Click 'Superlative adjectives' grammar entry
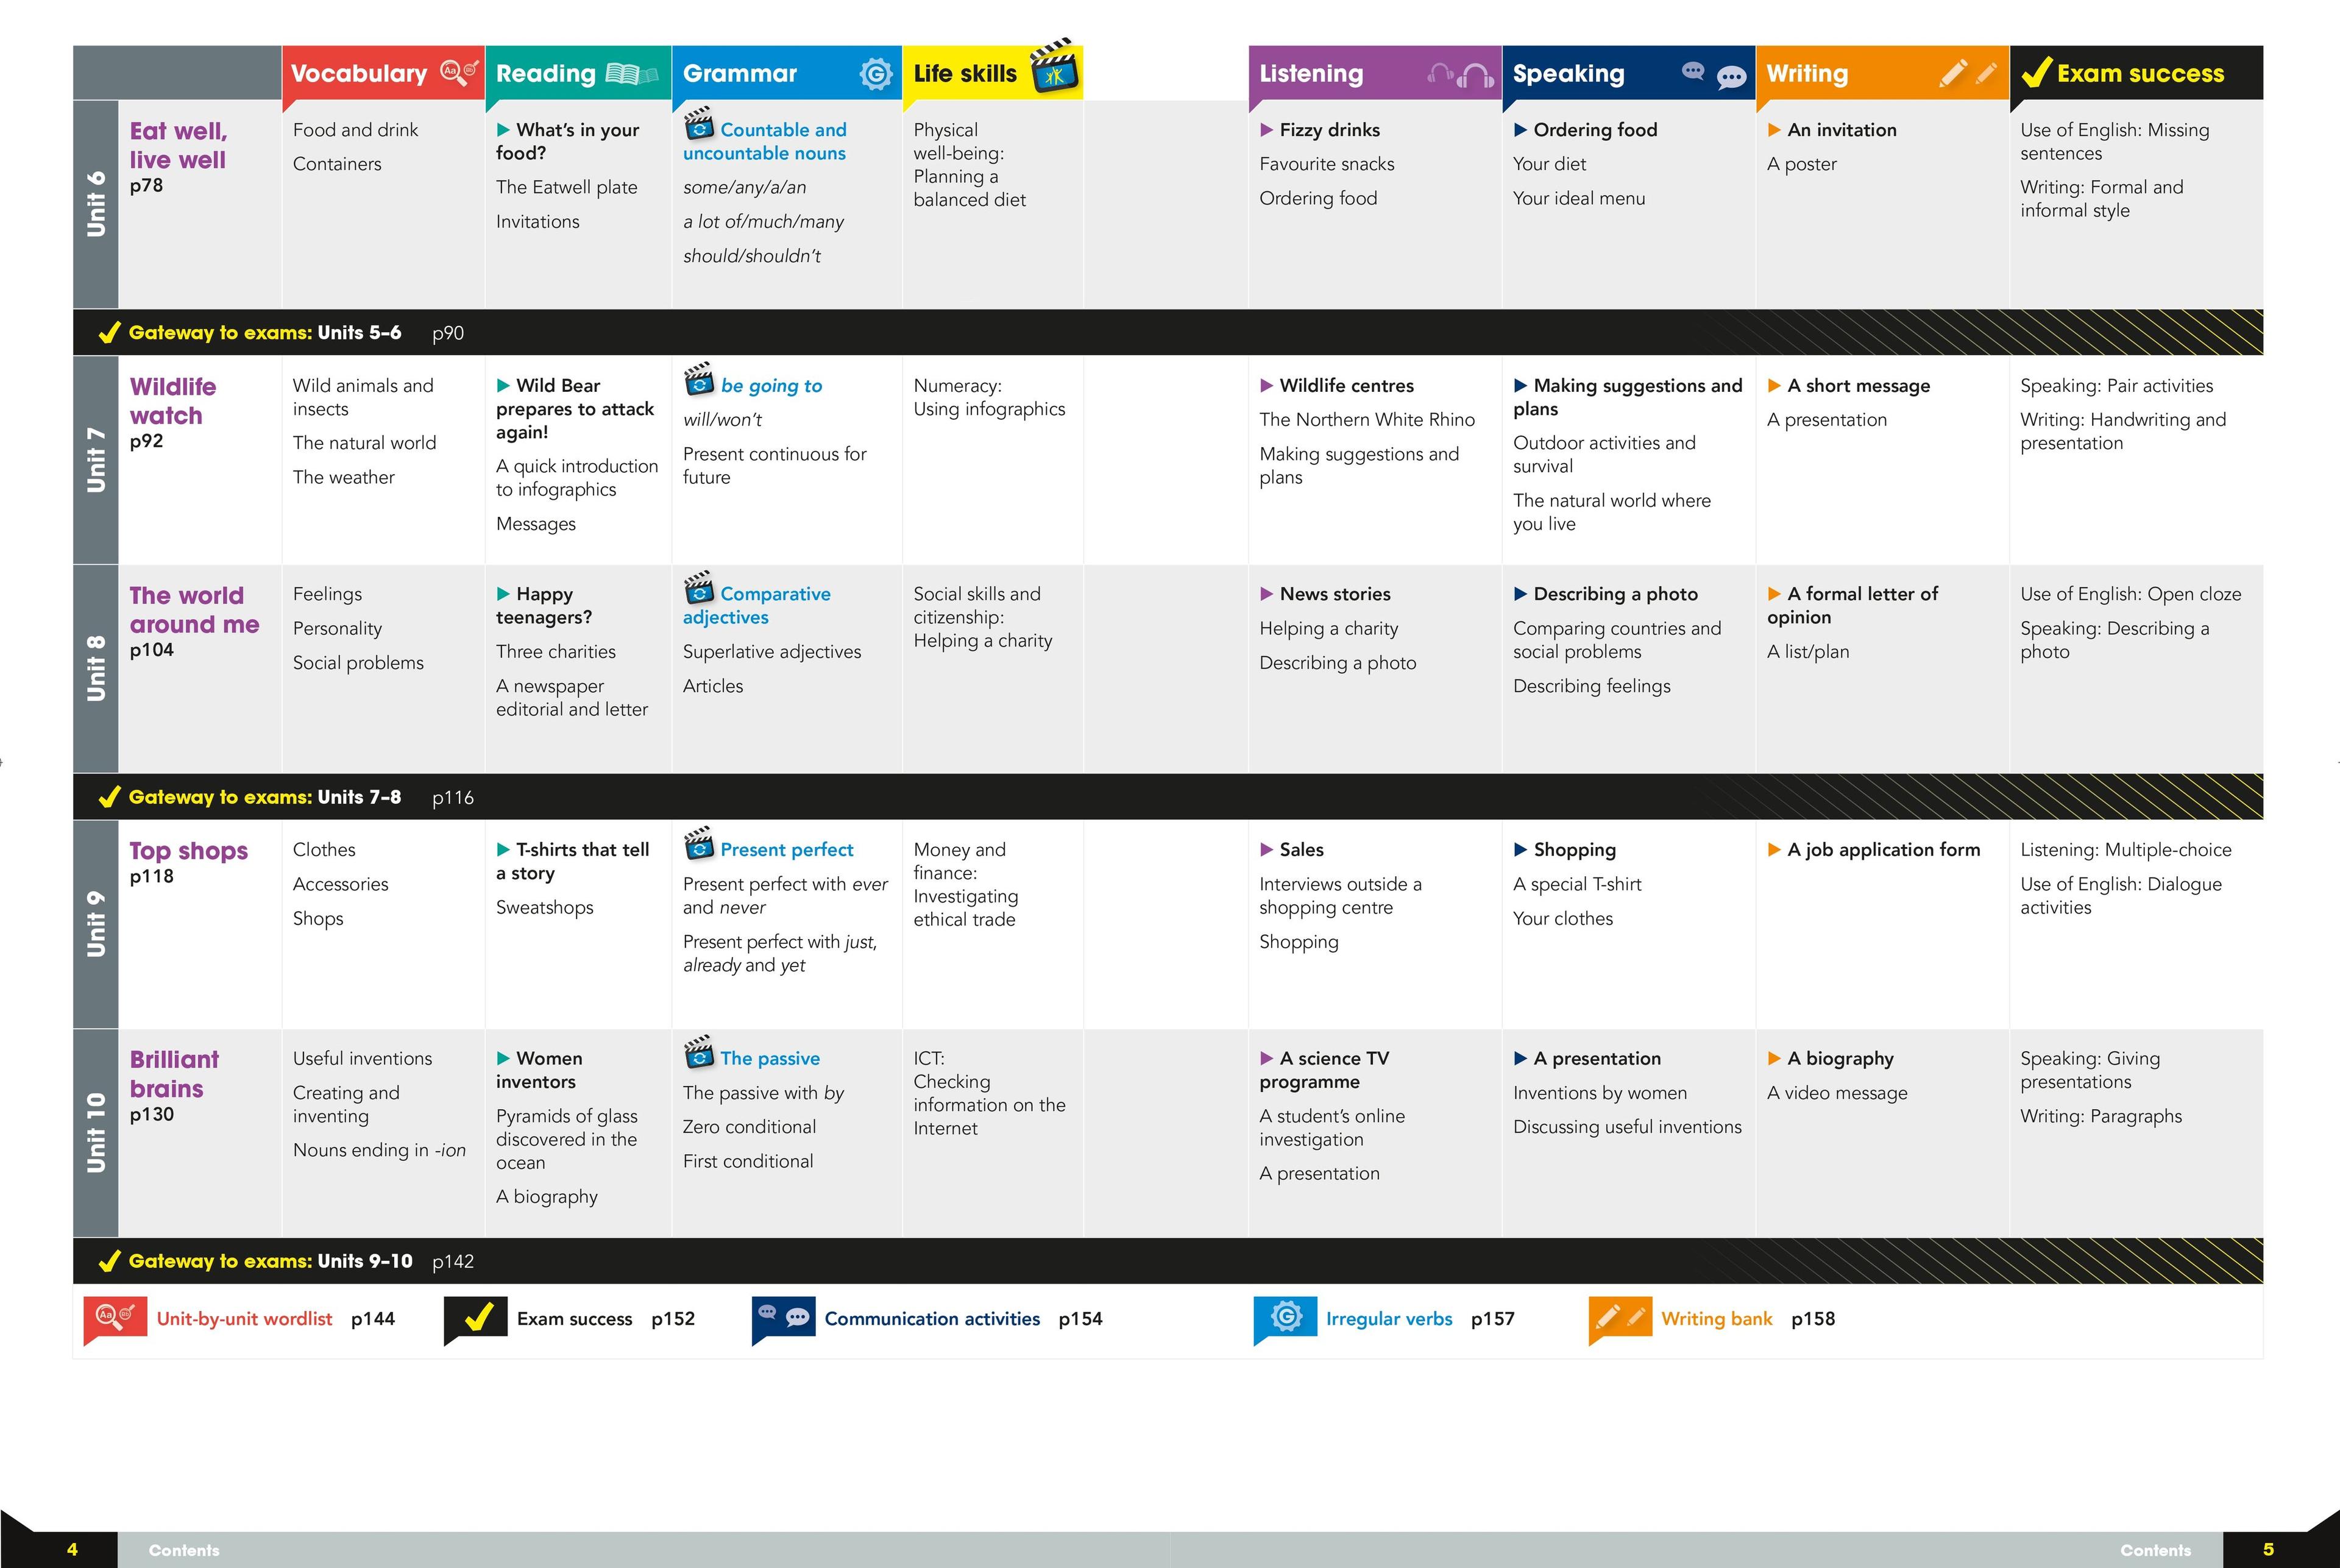The height and width of the screenshot is (1568, 2340). (x=772, y=652)
